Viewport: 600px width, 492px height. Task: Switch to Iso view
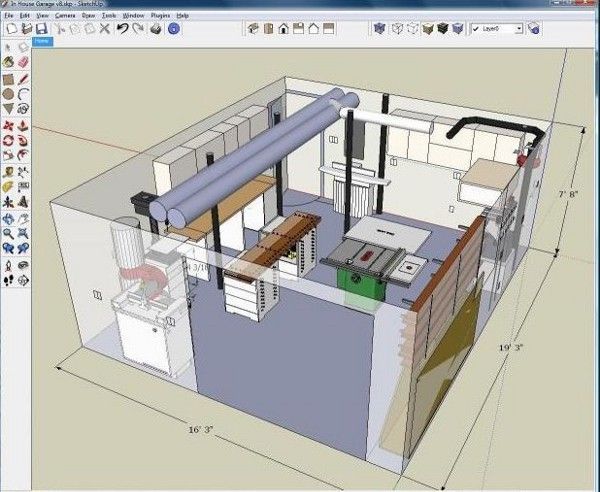[253, 29]
